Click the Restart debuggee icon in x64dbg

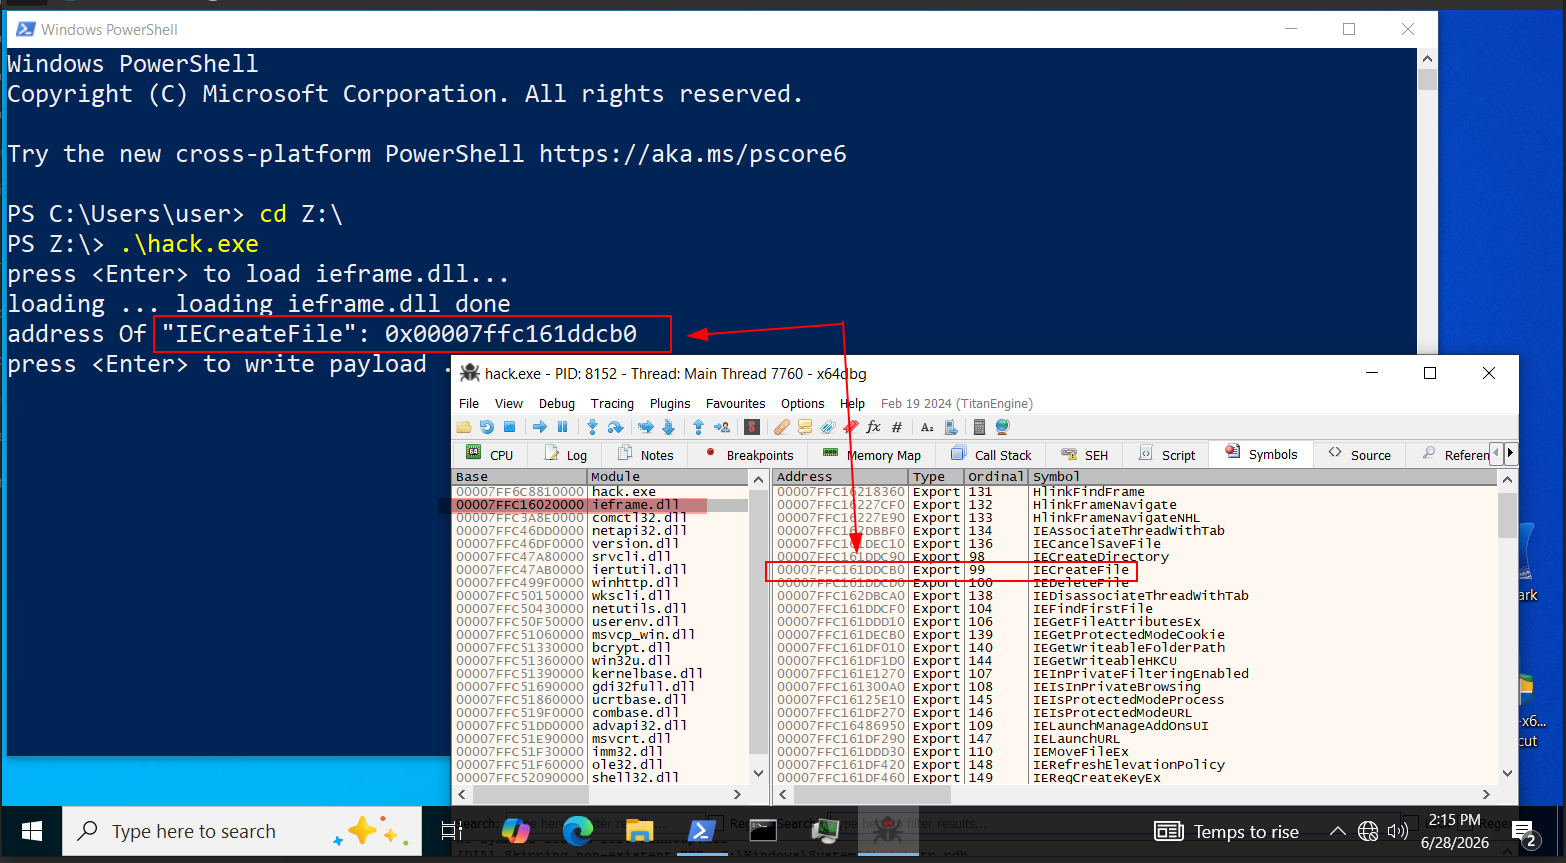click(487, 427)
